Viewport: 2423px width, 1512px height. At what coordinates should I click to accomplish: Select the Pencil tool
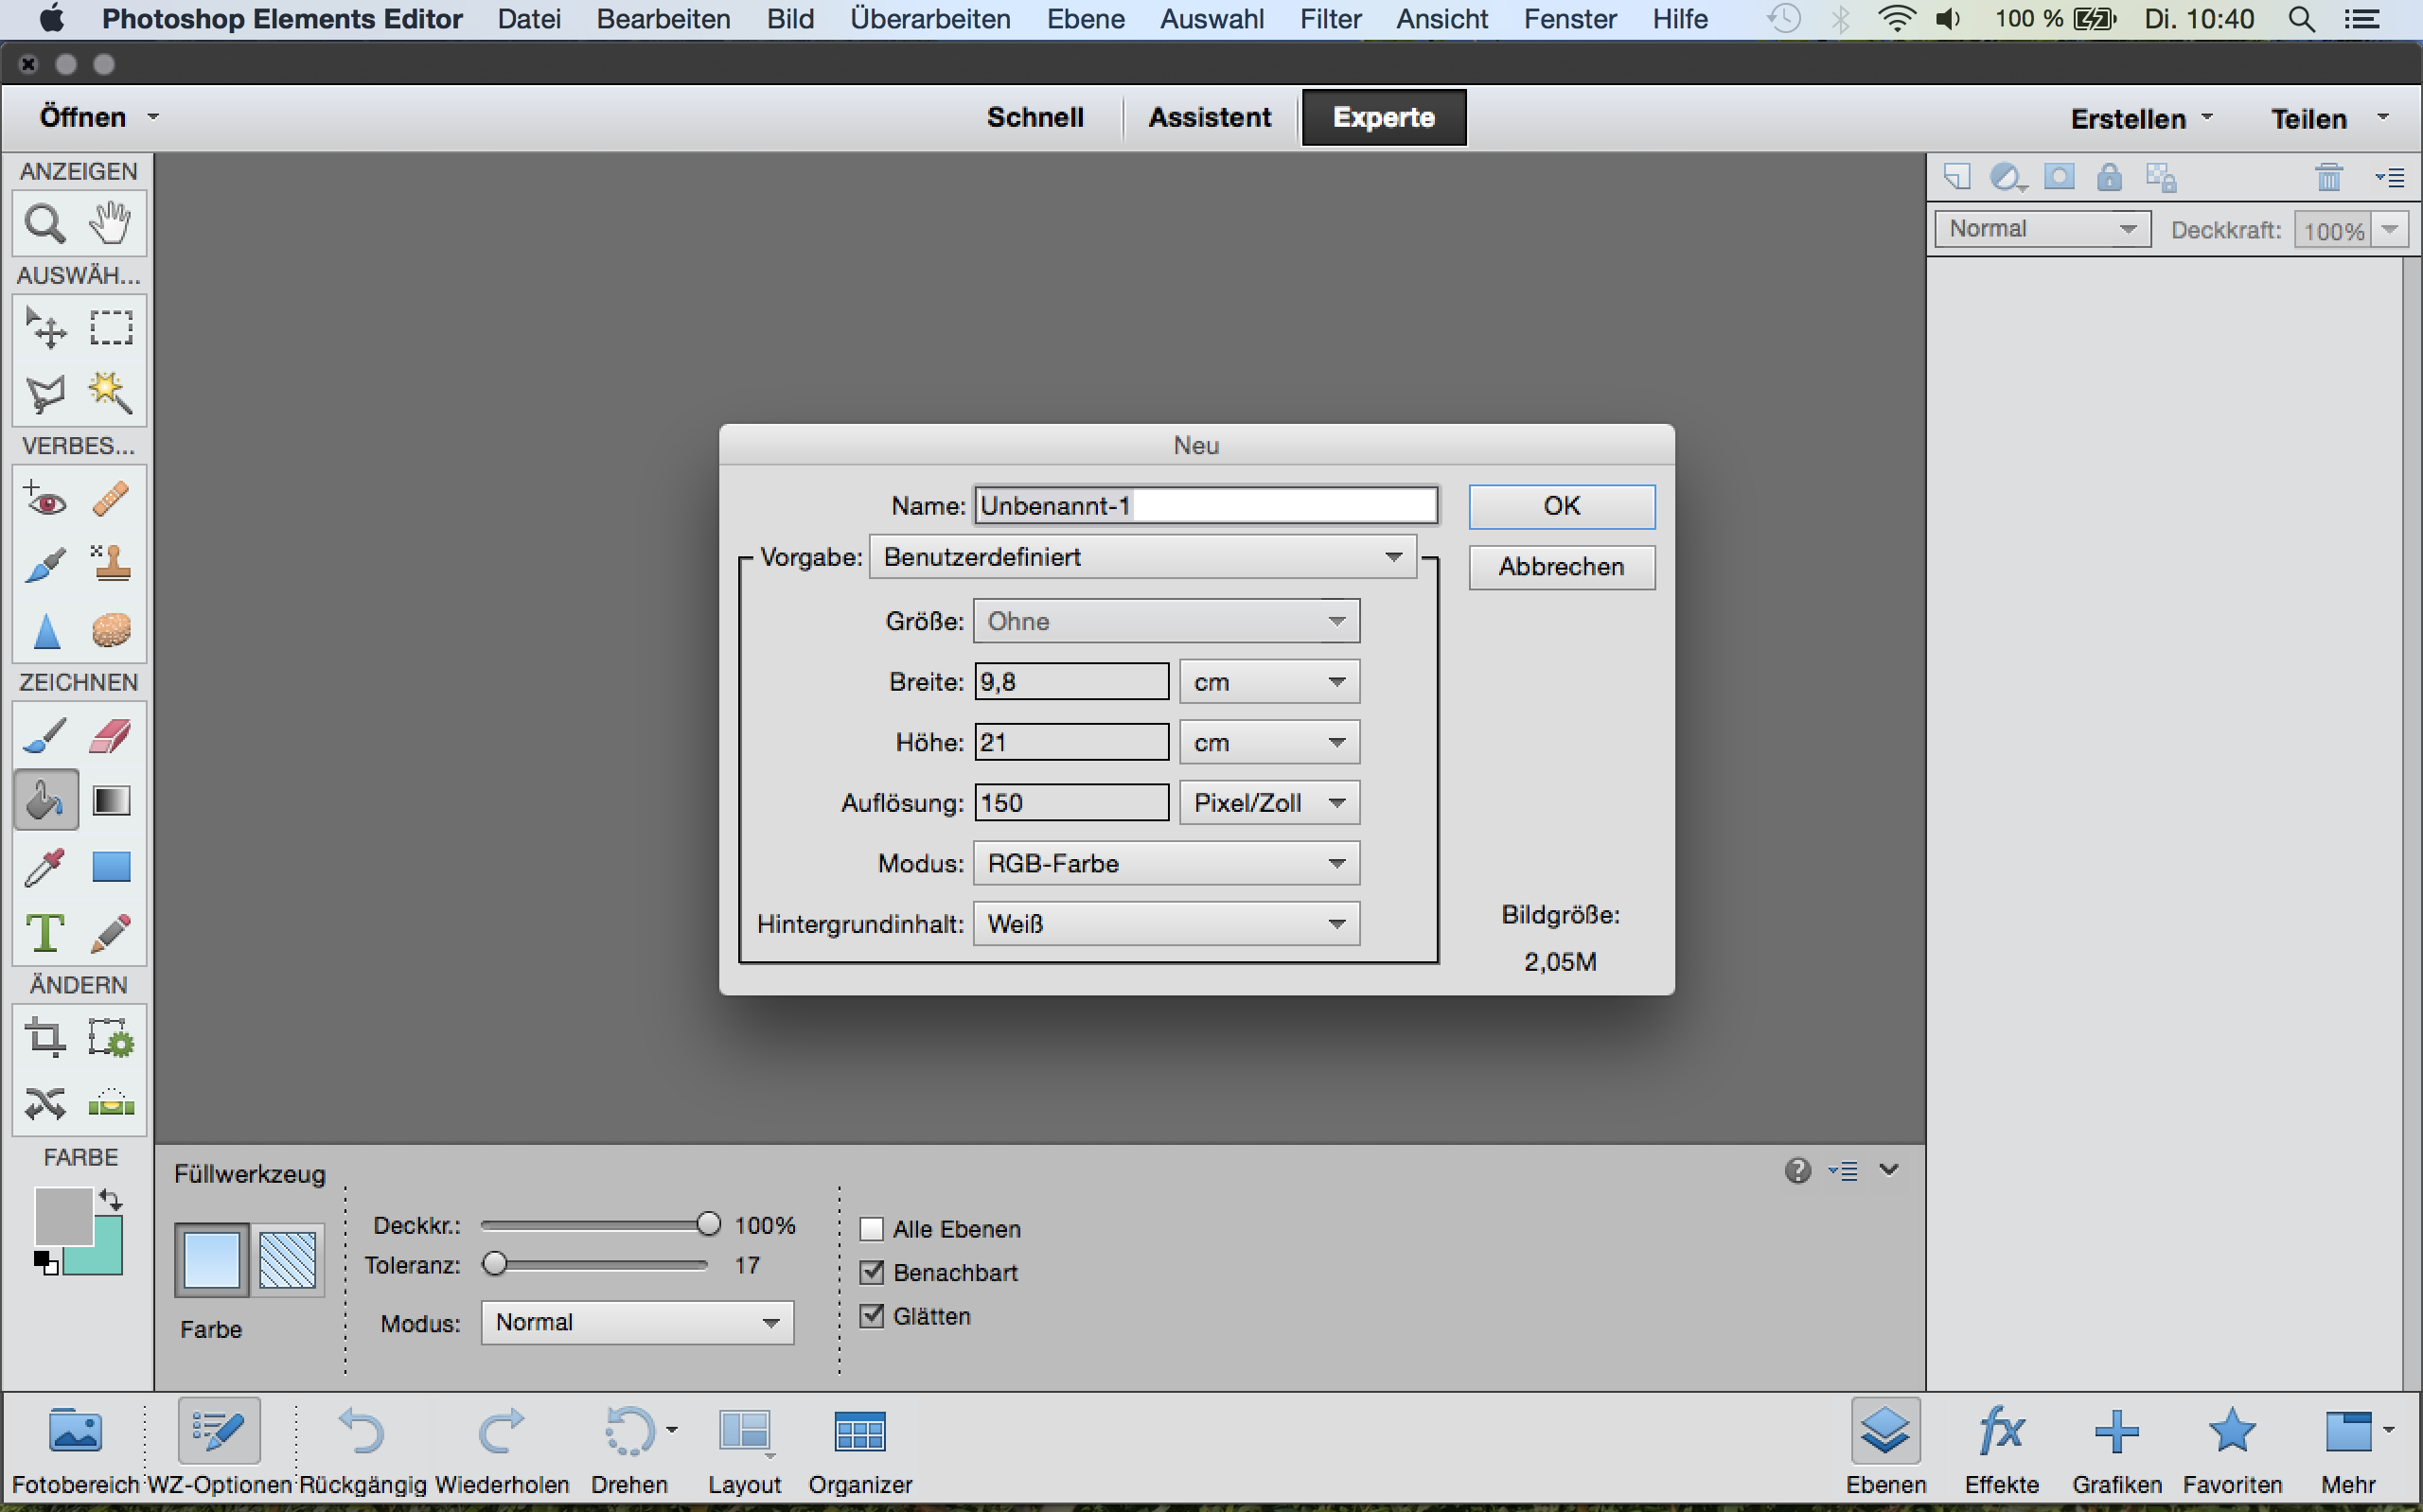[111, 933]
